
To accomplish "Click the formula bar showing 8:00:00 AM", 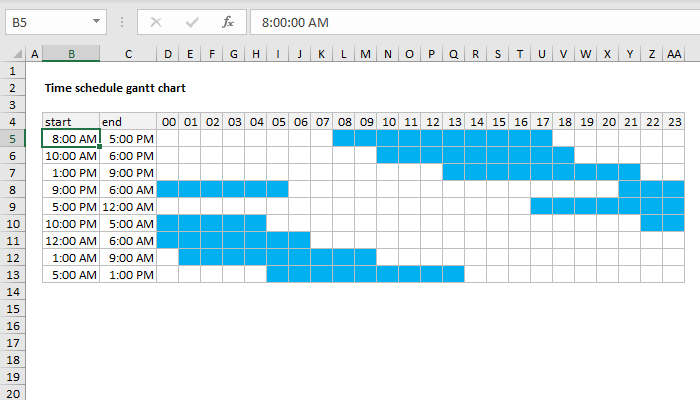I will (x=475, y=22).
